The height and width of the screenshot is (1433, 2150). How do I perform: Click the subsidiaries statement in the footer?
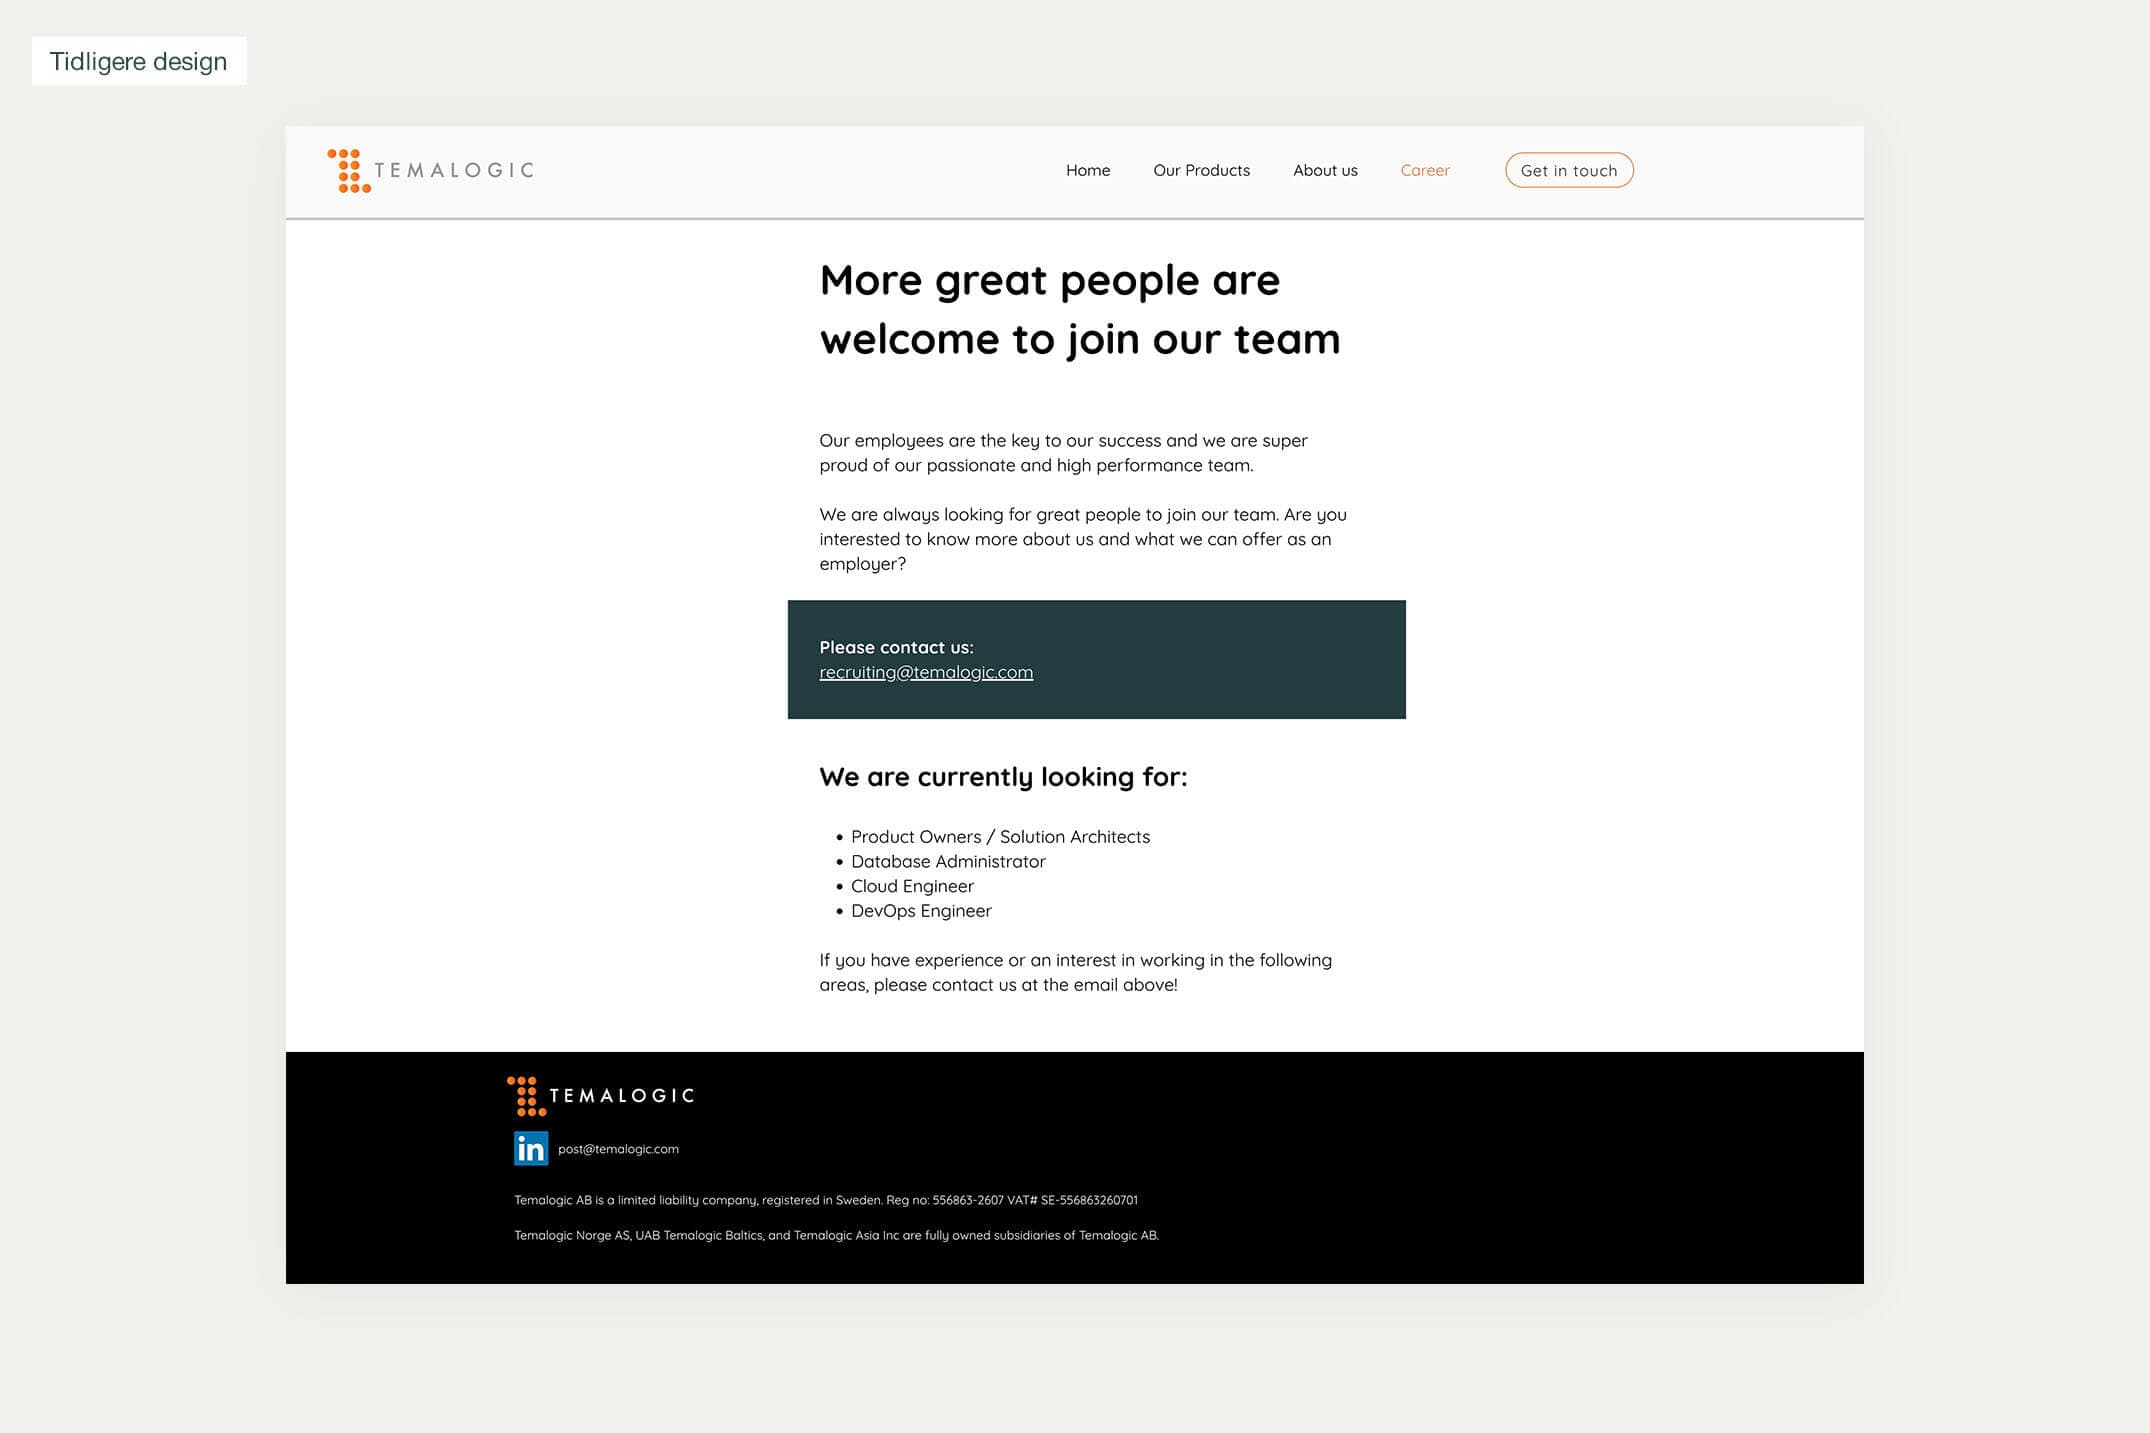835,1235
